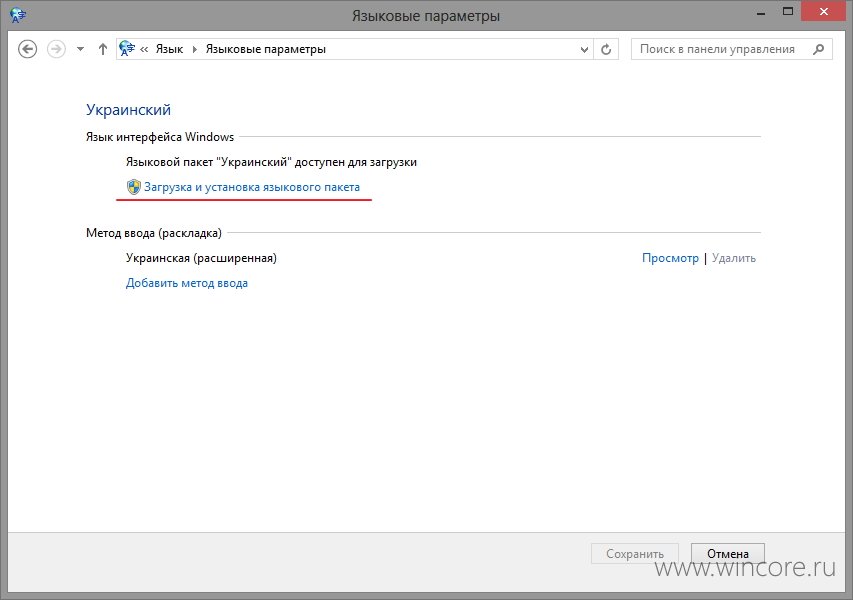Screen dimensions: 853x600
Task: Go back with the Back arrow button
Action: click(28, 49)
